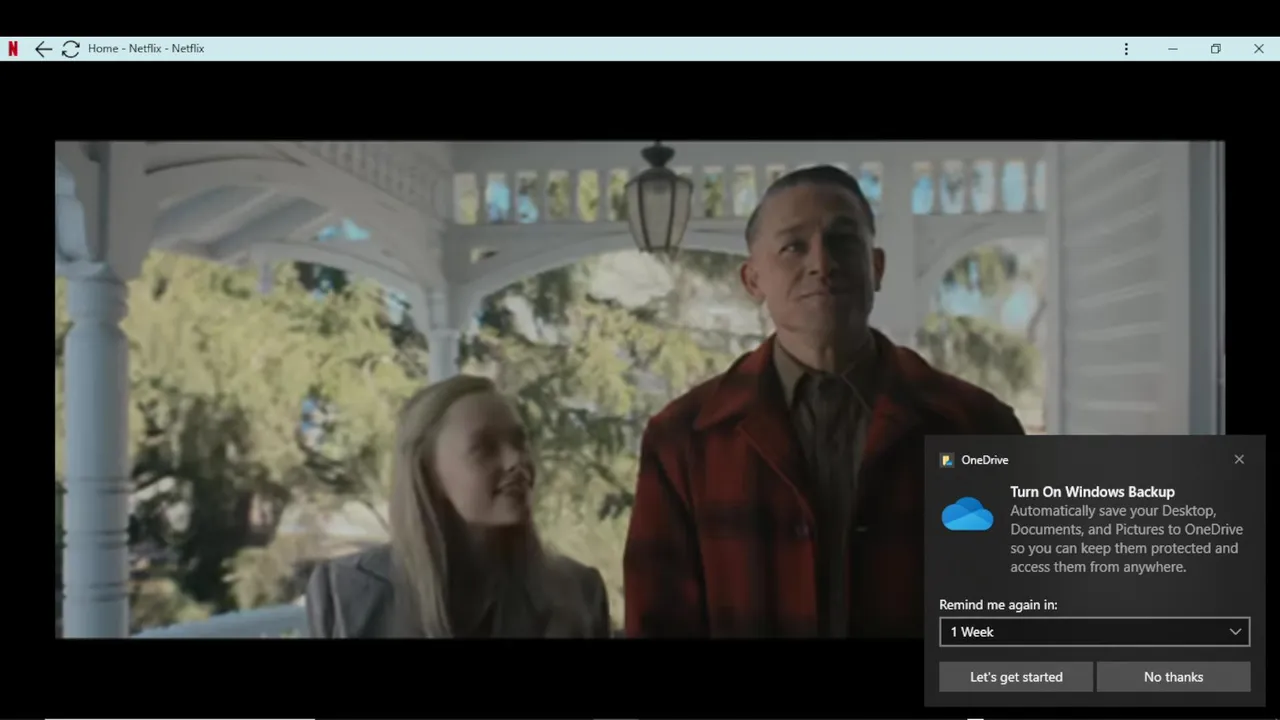This screenshot has width=1280, height=720.
Task: Minimize the Netflix window
Action: [x=1172, y=49]
